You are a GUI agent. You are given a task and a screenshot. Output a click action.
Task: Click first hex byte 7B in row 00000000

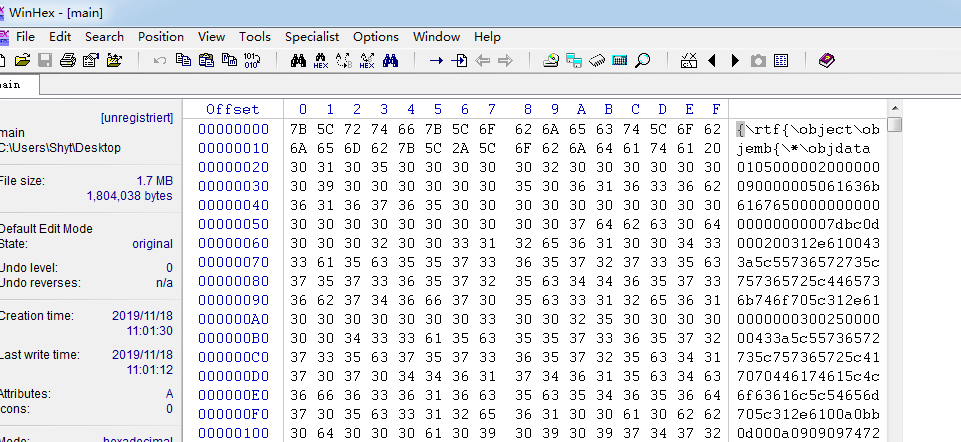point(298,129)
